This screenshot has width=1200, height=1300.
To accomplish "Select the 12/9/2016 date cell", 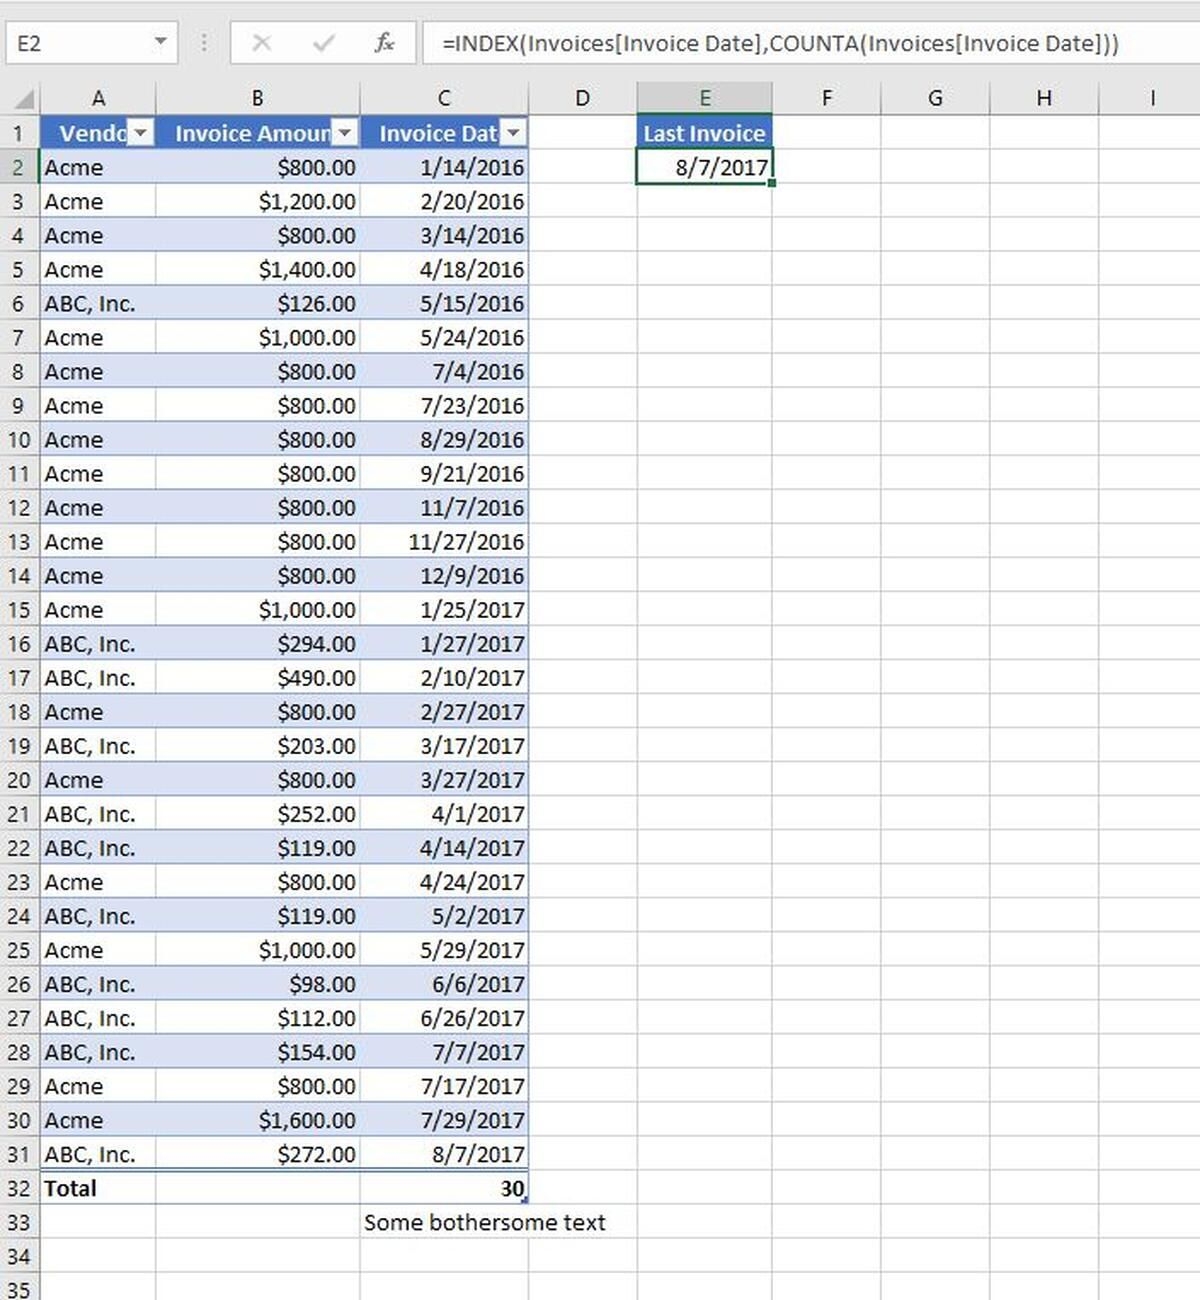I will [x=444, y=576].
